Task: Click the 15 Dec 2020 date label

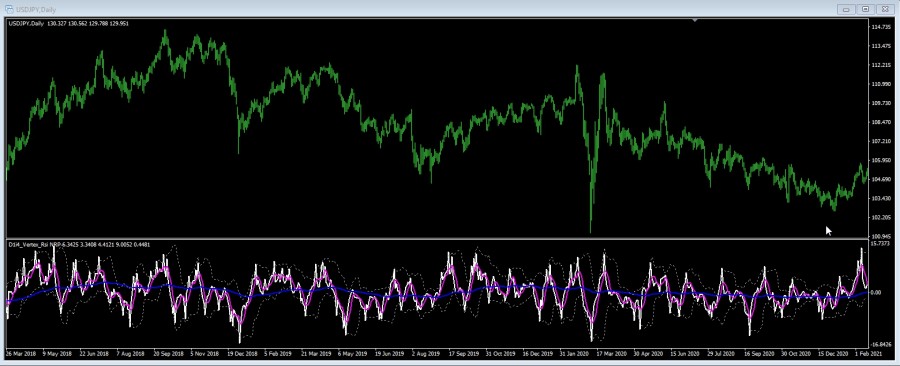Action: (x=833, y=354)
